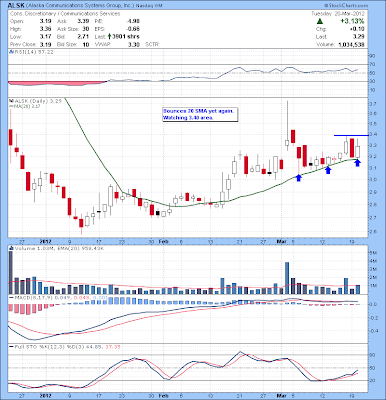
Task: Click the Open value 3.19
Action: (x=45, y=21)
